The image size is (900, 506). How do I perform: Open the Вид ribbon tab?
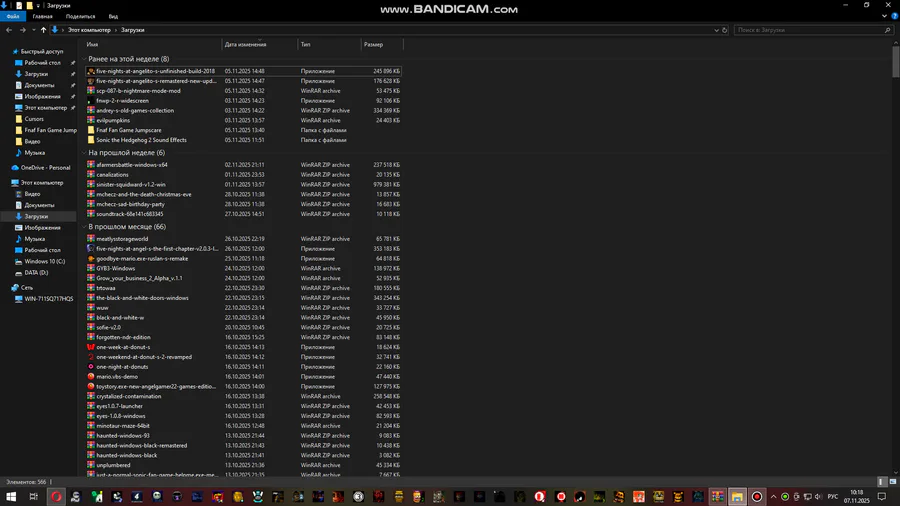pos(113,17)
